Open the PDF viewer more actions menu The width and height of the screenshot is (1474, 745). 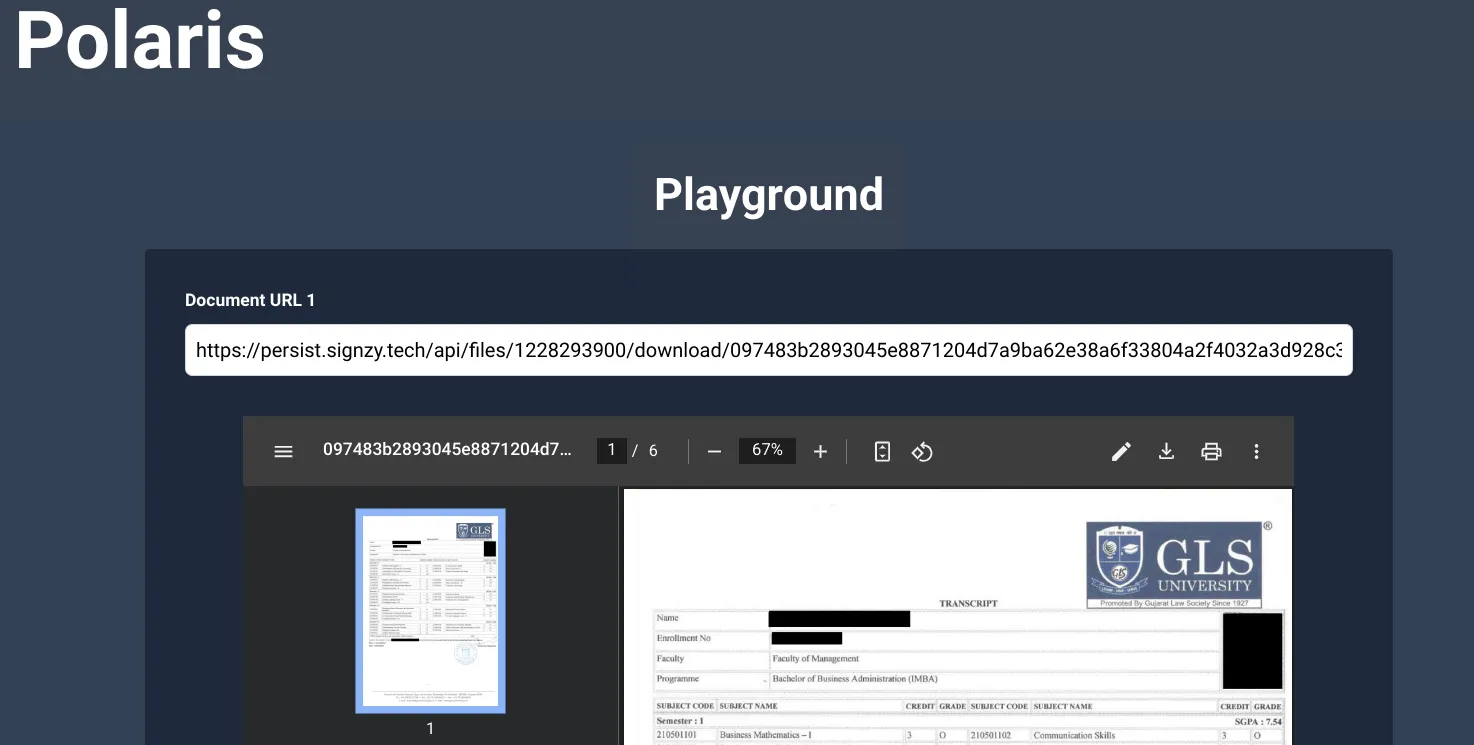pyautogui.click(x=1257, y=451)
